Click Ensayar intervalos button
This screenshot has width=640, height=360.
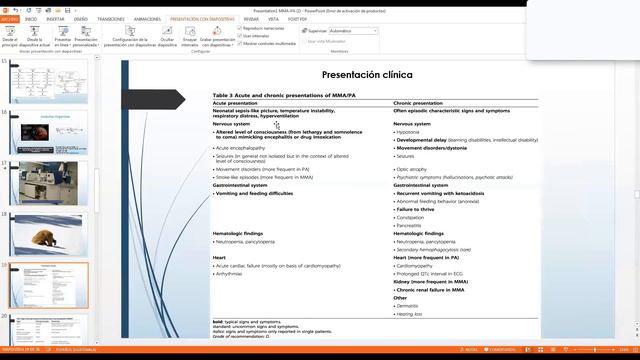coord(190,36)
